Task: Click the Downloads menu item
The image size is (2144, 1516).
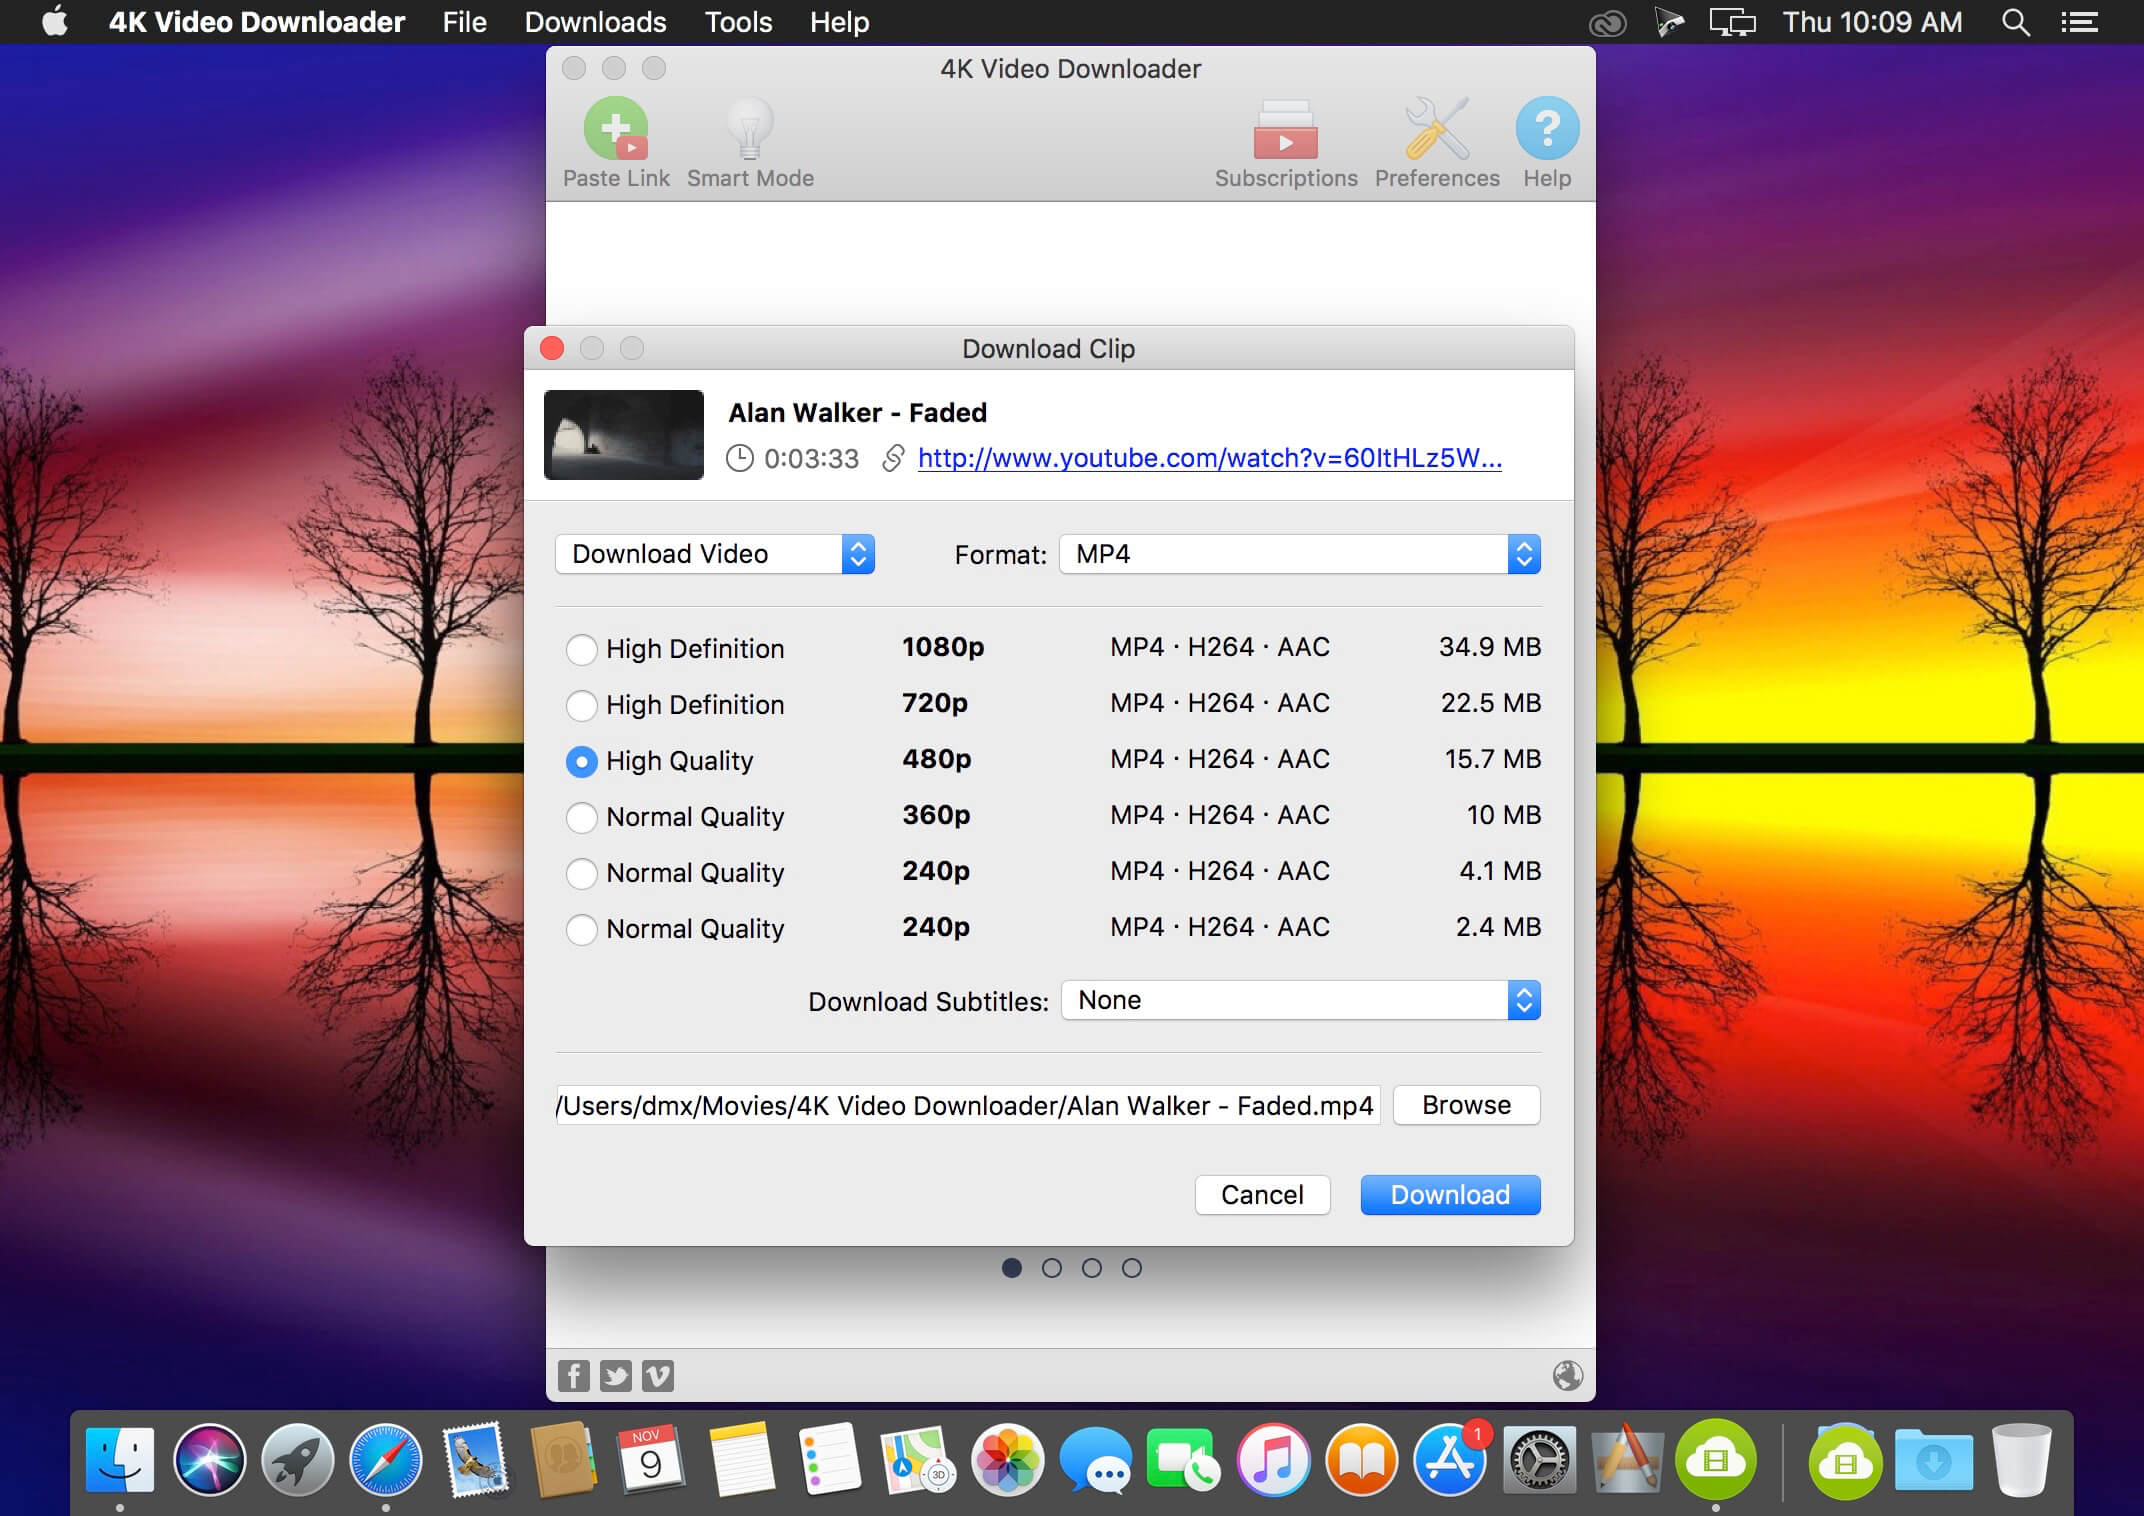Action: (594, 21)
